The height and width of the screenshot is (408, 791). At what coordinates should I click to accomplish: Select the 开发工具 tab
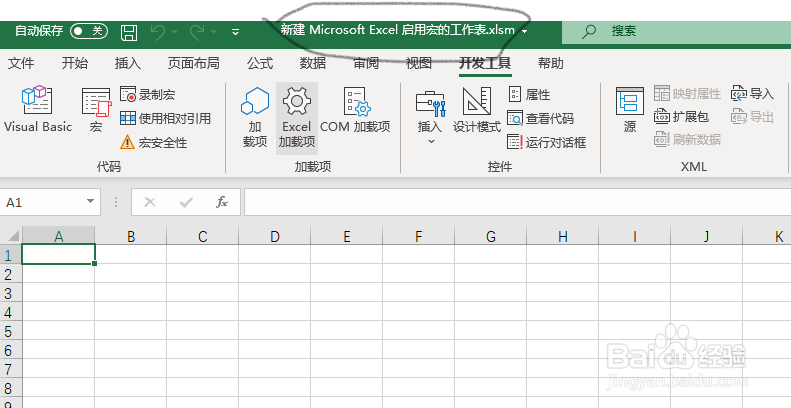(485, 63)
